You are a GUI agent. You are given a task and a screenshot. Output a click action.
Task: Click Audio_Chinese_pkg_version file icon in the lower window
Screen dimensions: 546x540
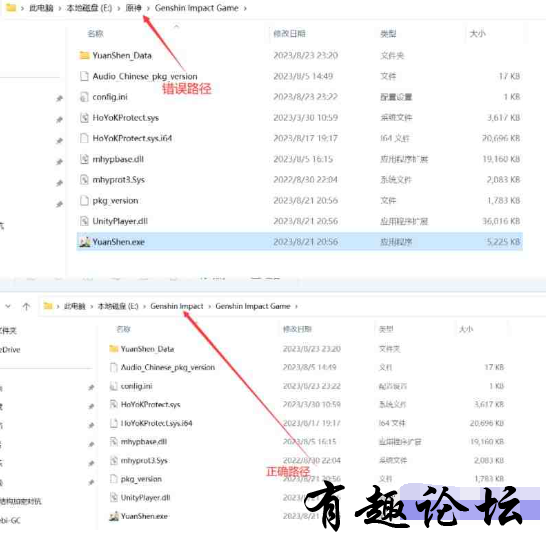pyautogui.click(x=114, y=367)
